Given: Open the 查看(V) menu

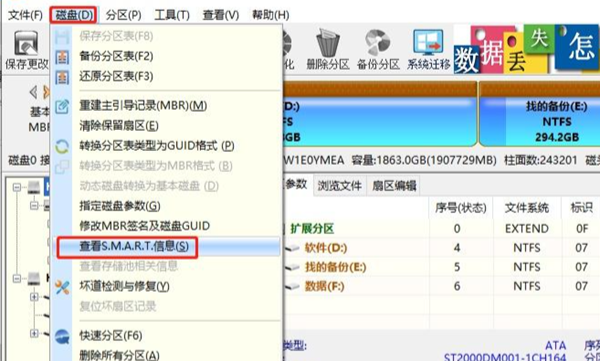Looking at the screenshot, I should 220,15.
